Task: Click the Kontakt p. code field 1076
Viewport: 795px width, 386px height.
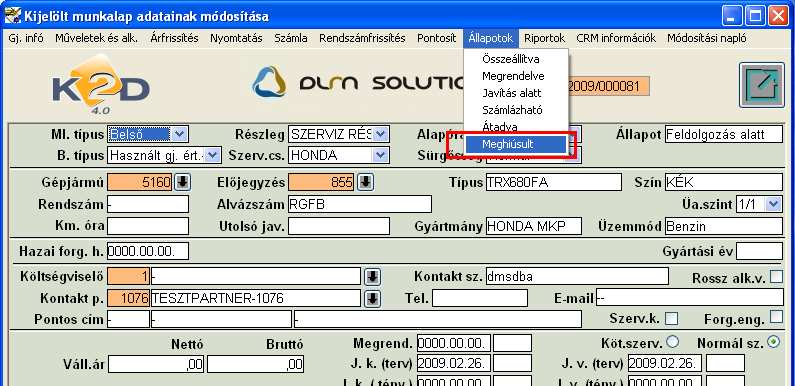Action: (x=128, y=298)
